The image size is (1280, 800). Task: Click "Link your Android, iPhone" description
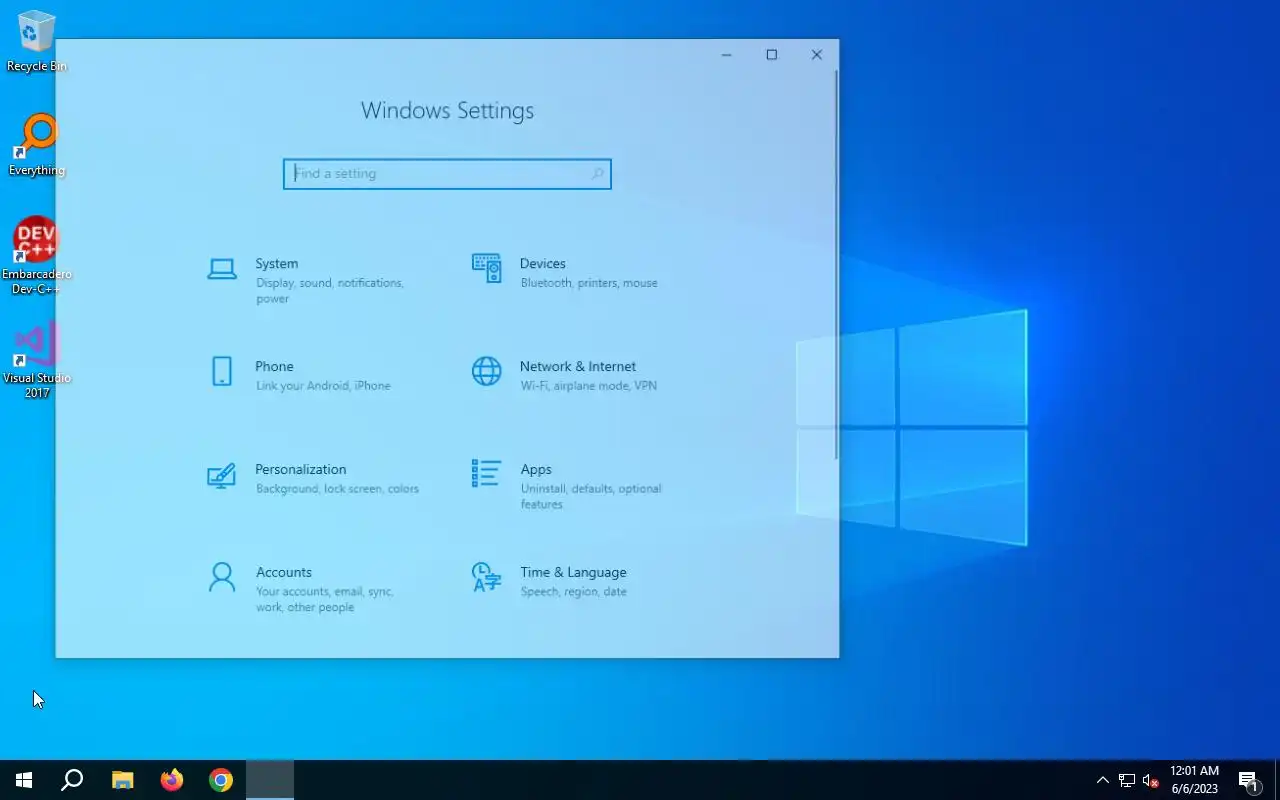(323, 386)
